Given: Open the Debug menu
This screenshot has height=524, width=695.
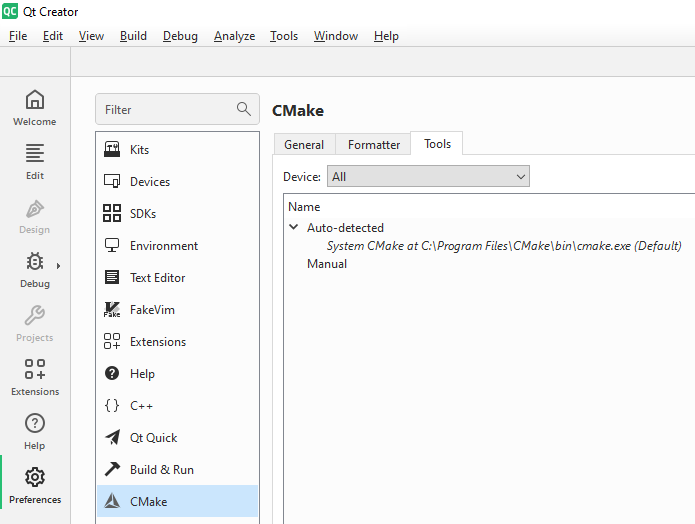Looking at the screenshot, I should coord(180,36).
